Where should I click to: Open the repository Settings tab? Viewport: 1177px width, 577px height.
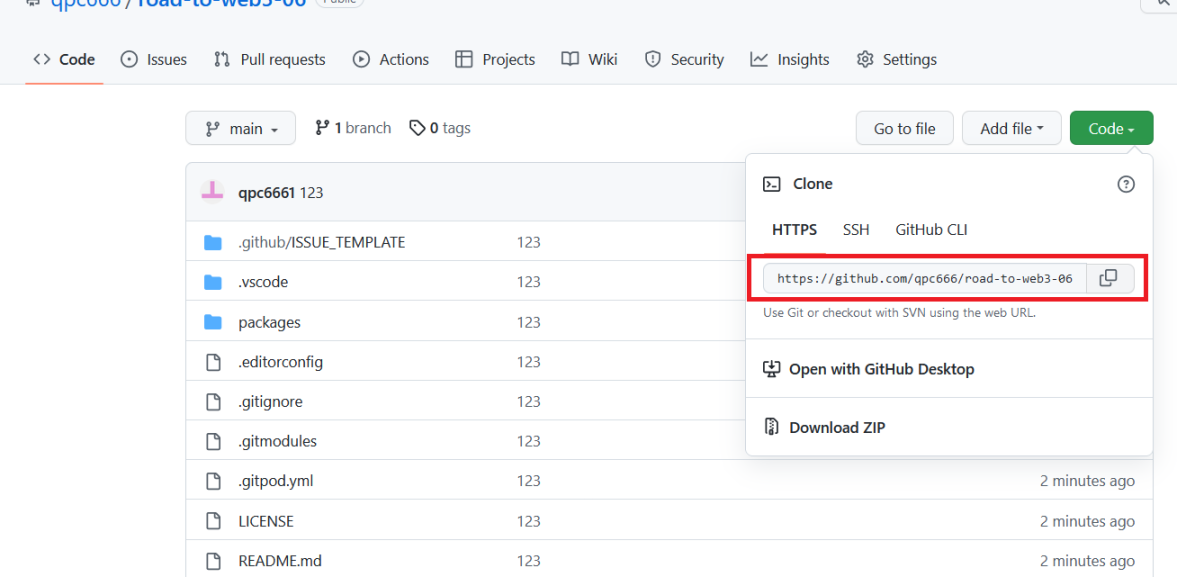897,59
